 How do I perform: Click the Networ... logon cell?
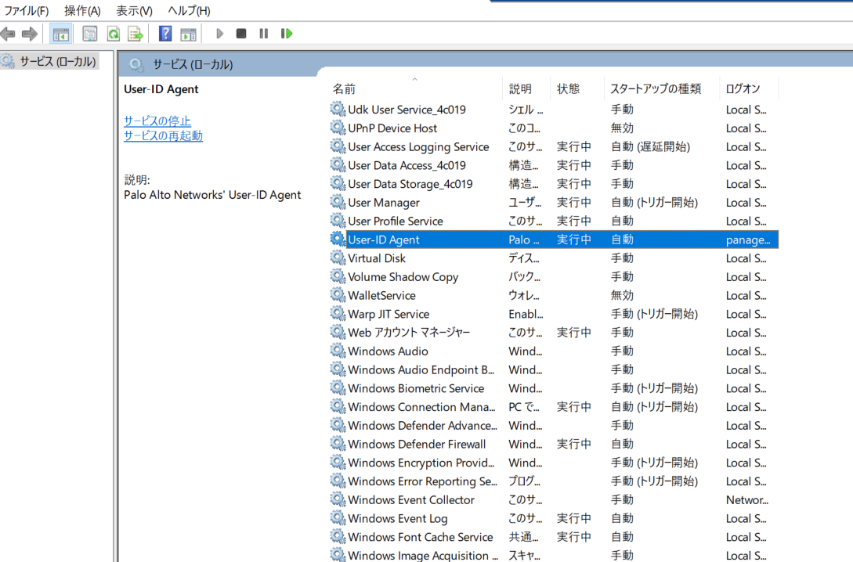(x=747, y=499)
